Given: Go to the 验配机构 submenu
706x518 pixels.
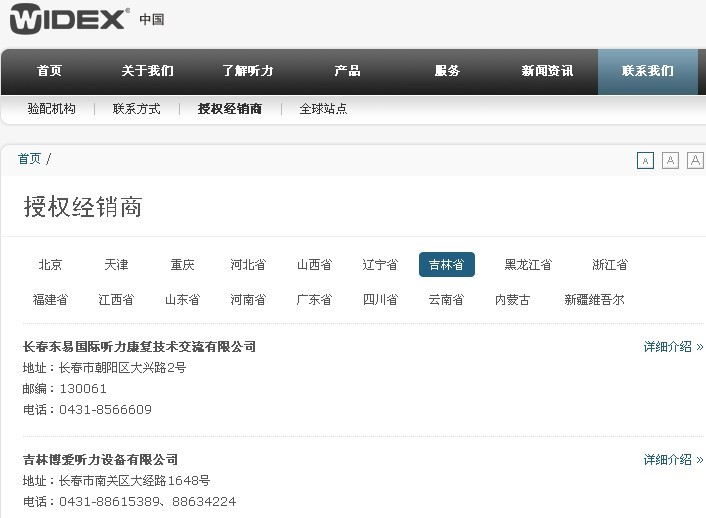Looking at the screenshot, I should pyautogui.click(x=51, y=109).
